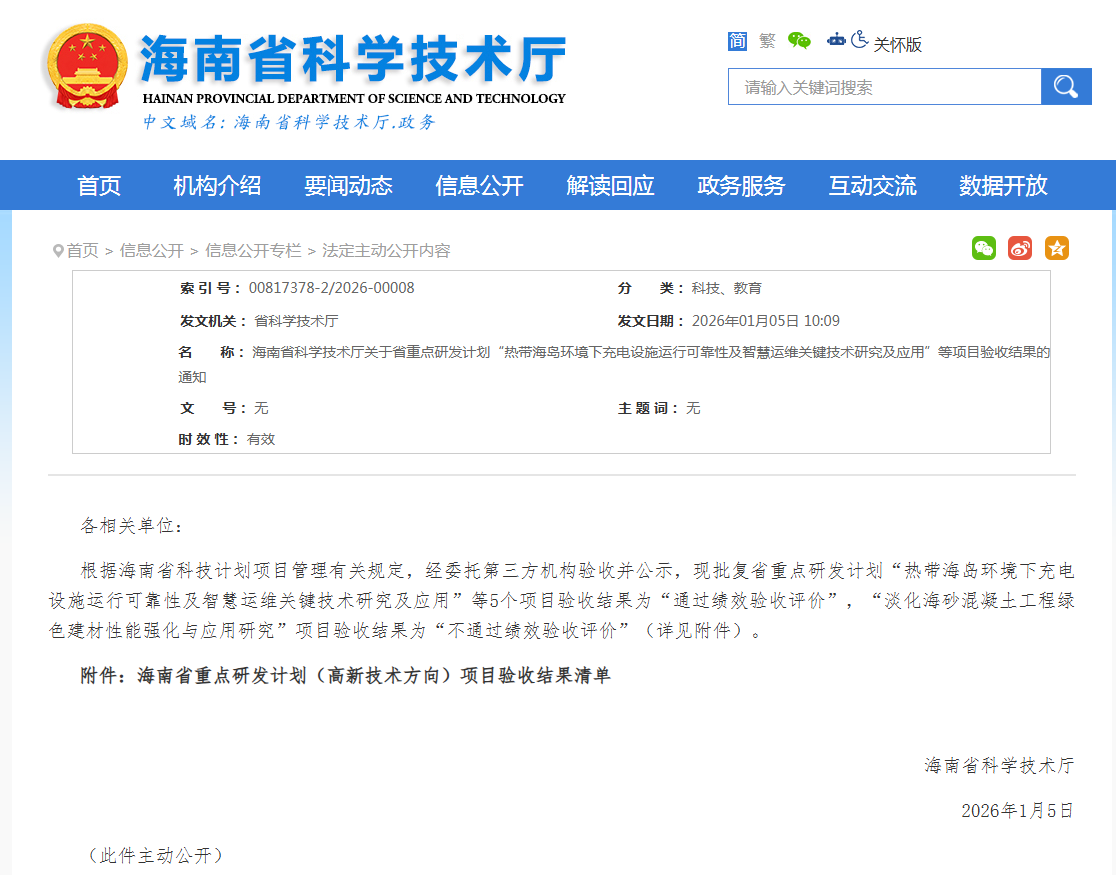Open the robot smart assistant icon

(x=836, y=40)
